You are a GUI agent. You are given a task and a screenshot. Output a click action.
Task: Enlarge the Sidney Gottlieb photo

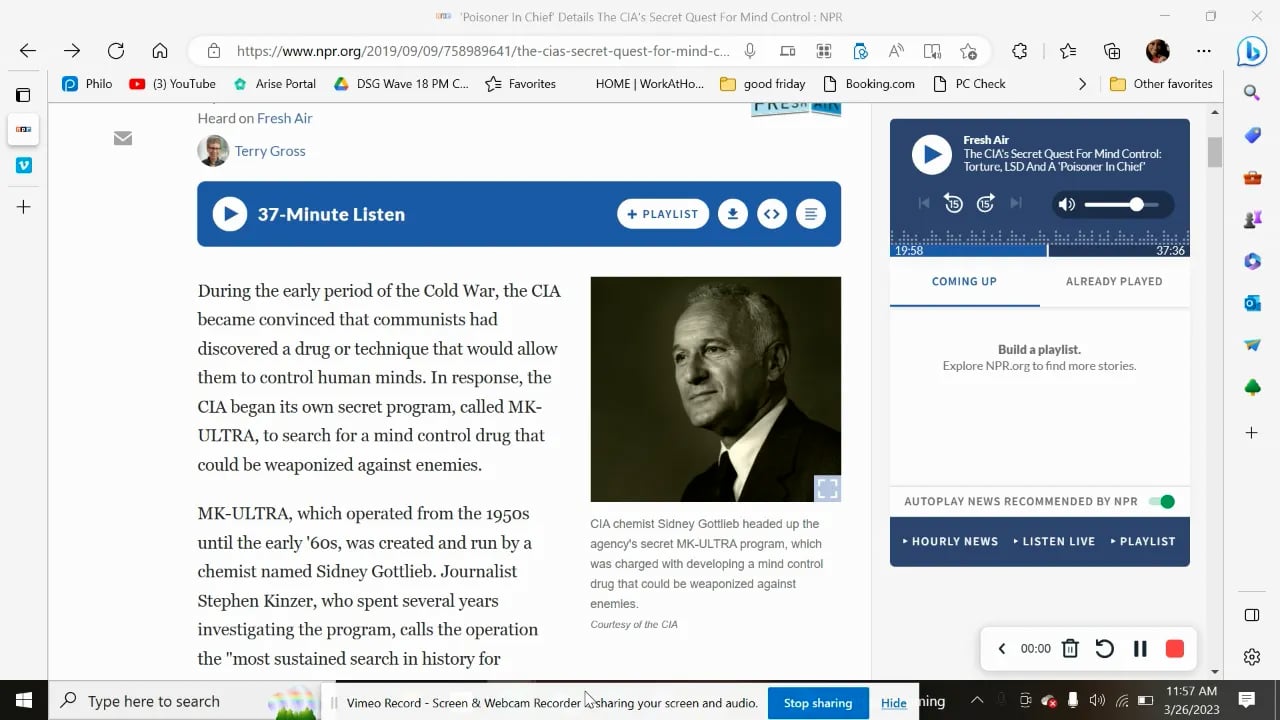click(x=827, y=488)
